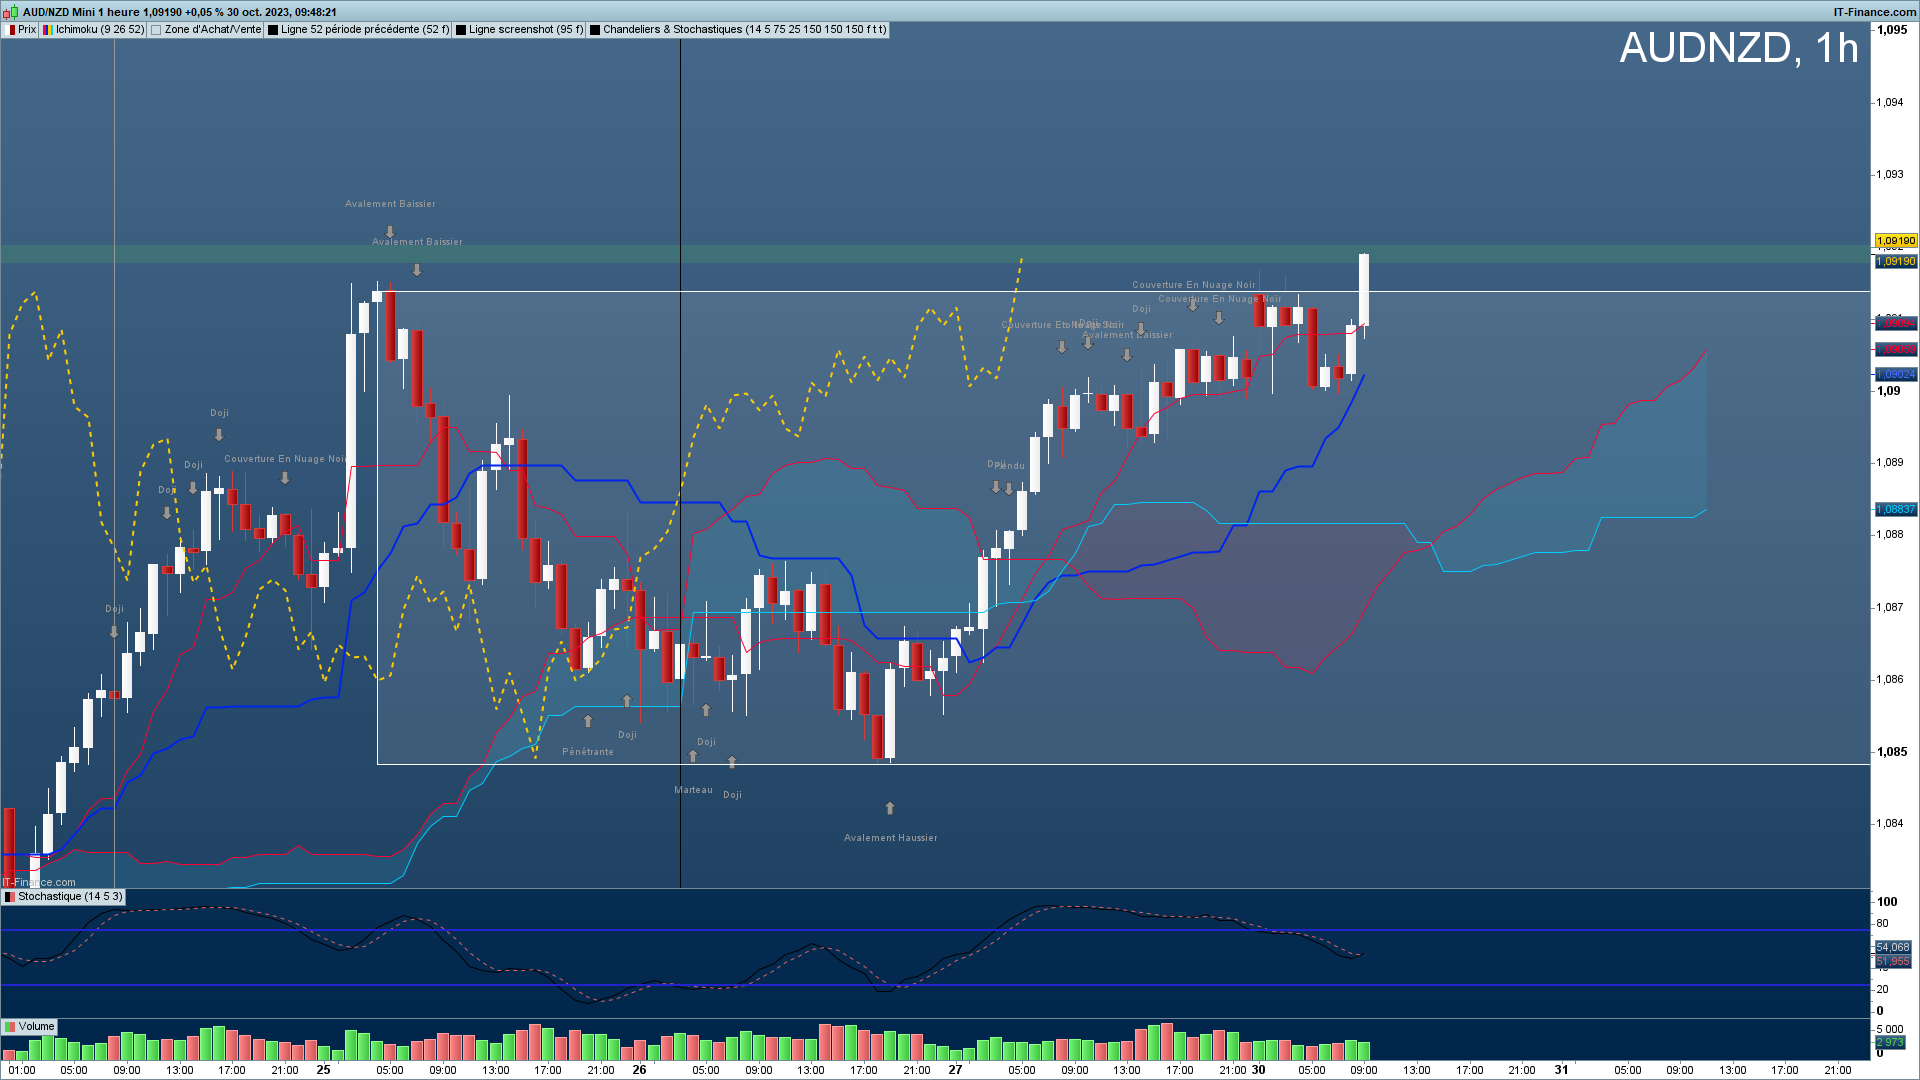Click the light blue 1,08837 price tag
The image size is (1920, 1080).
(x=1895, y=510)
